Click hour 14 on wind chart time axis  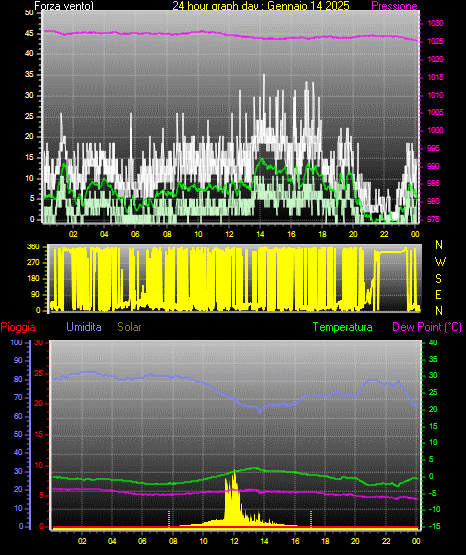point(260,234)
